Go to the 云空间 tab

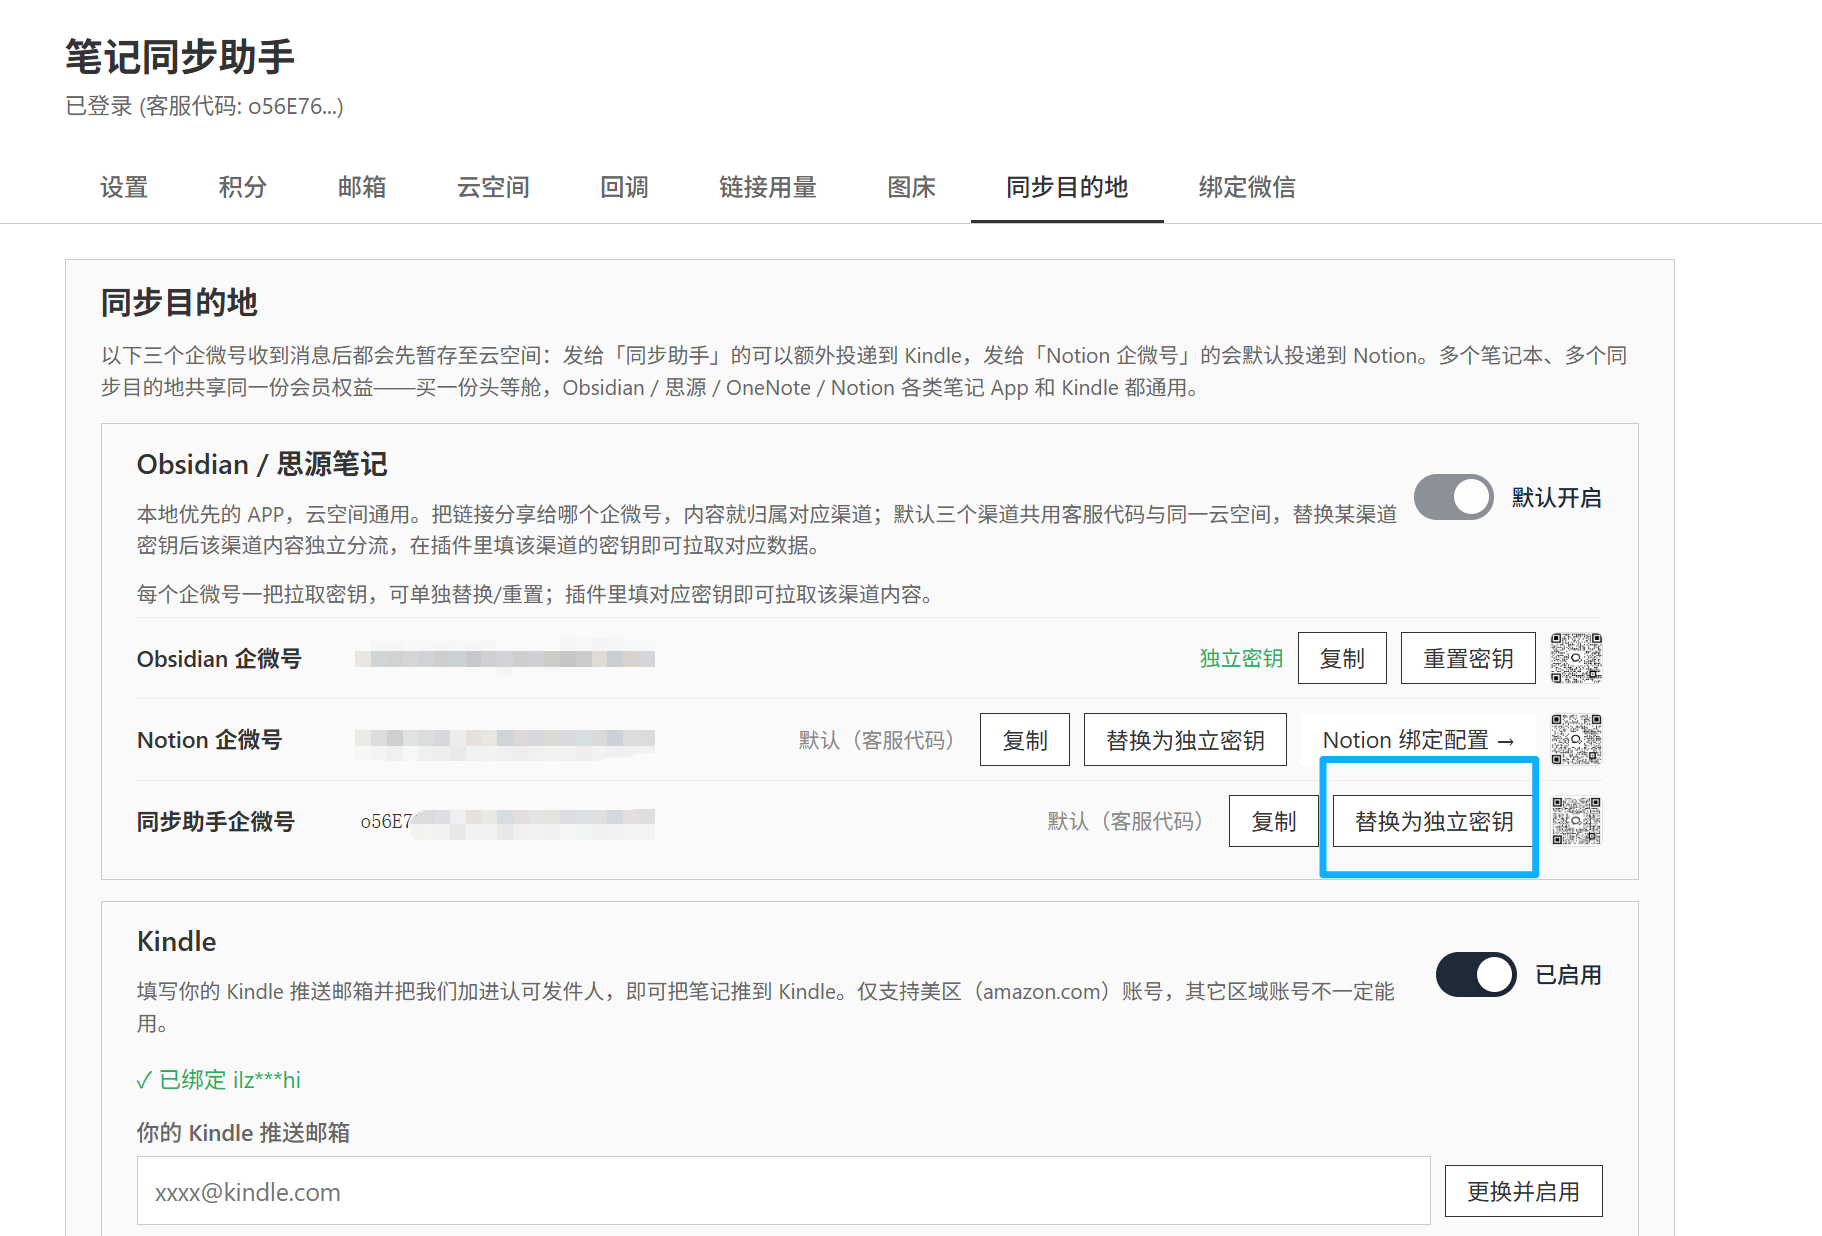pos(493,187)
